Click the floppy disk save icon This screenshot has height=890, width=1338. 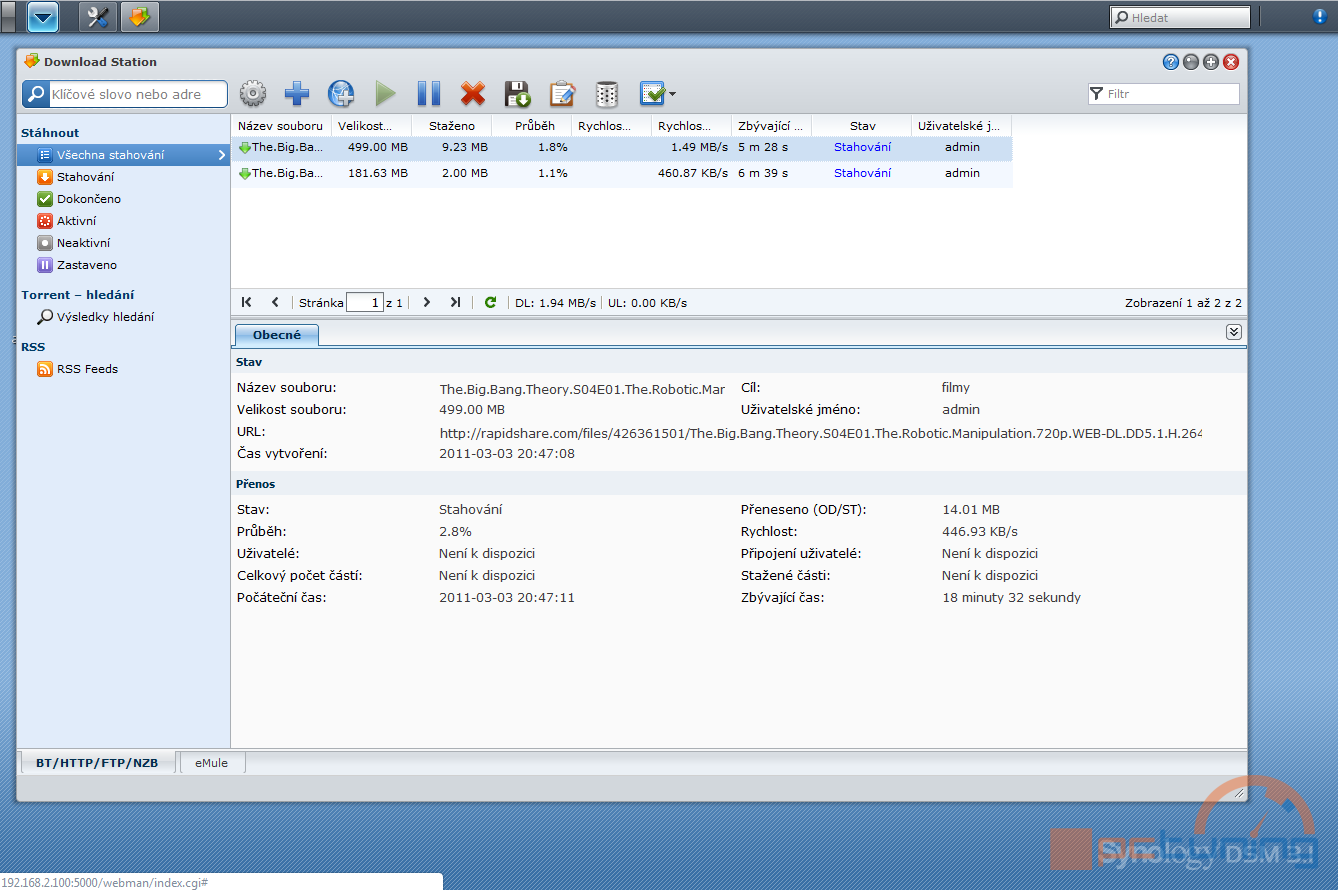pyautogui.click(x=517, y=94)
